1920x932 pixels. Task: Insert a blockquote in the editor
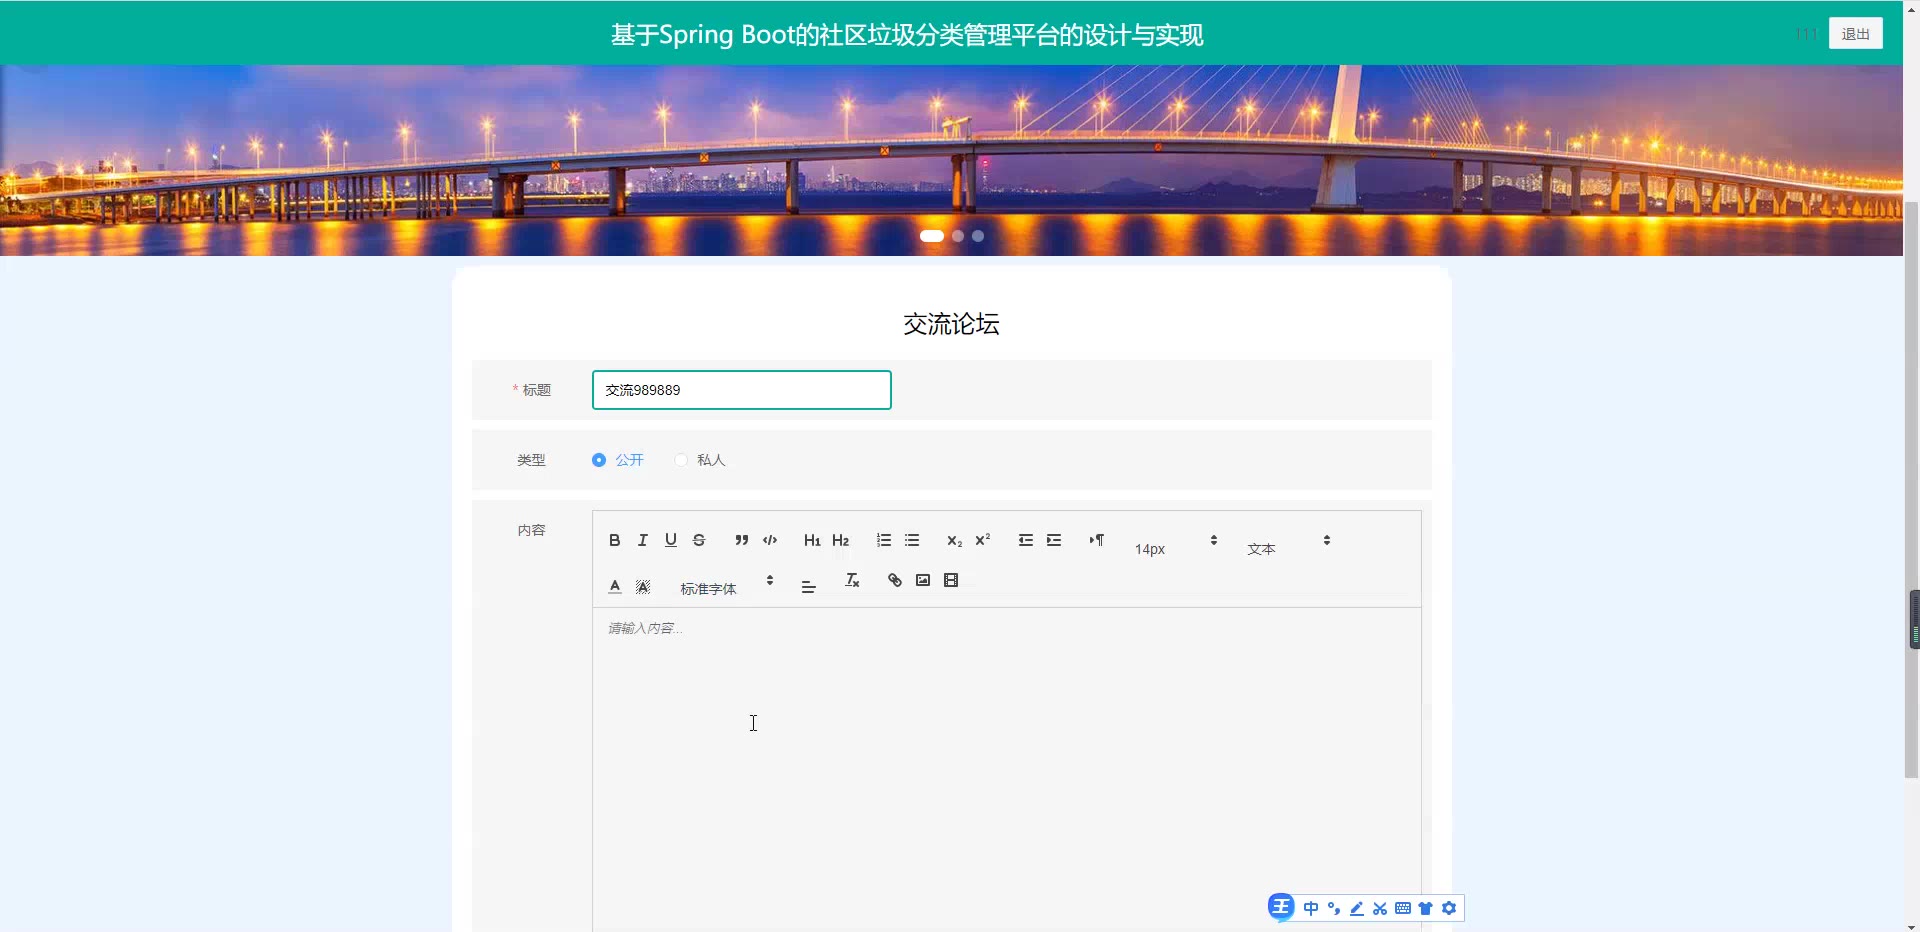point(741,540)
